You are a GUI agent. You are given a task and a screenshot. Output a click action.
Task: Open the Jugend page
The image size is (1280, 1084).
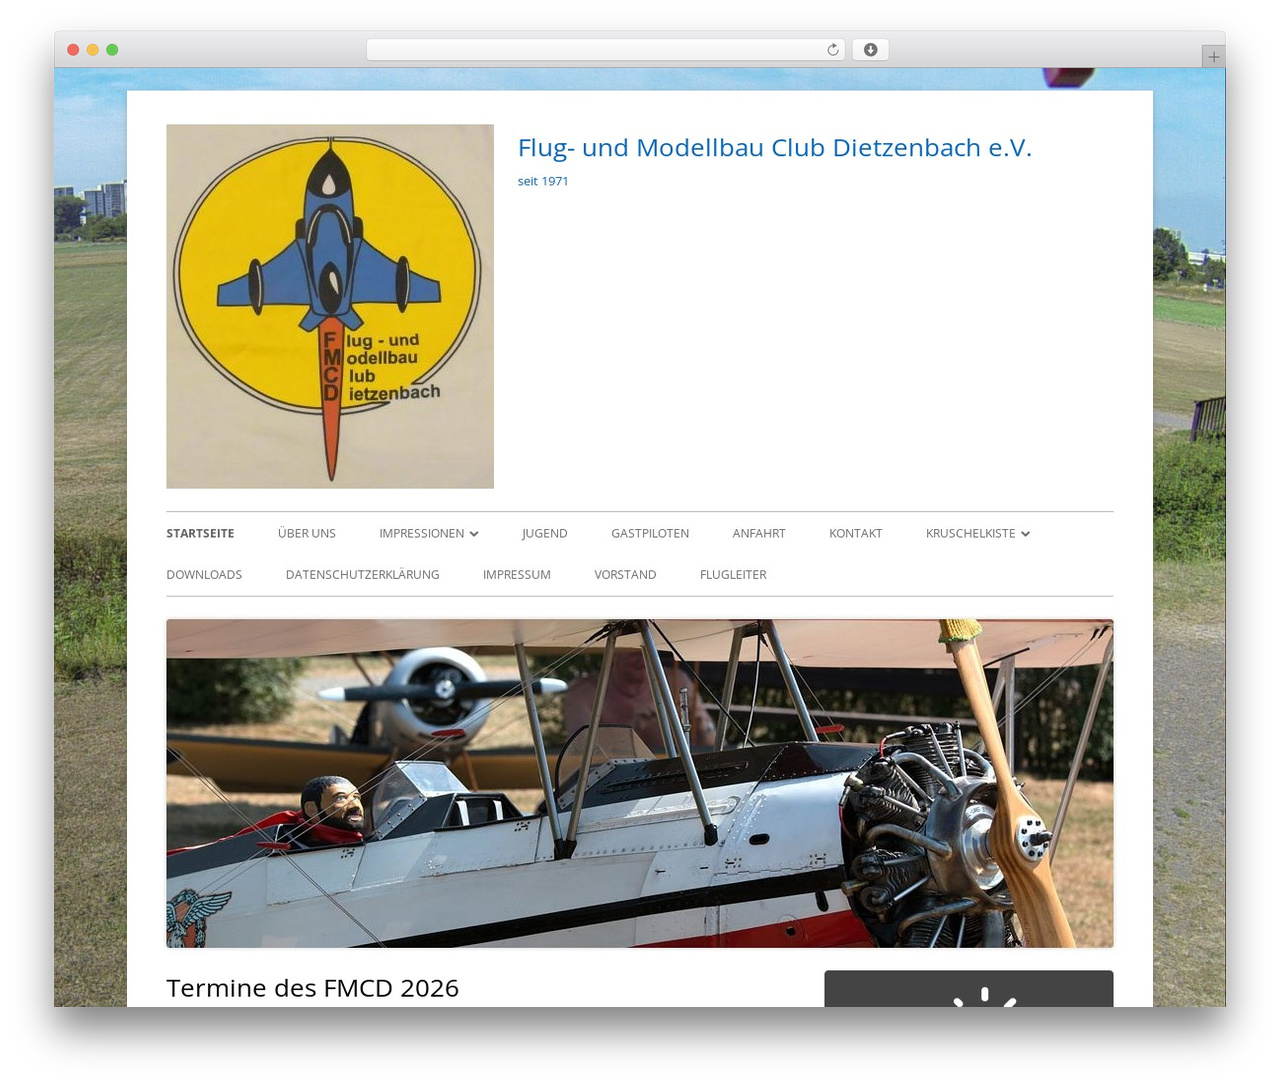[x=545, y=533]
